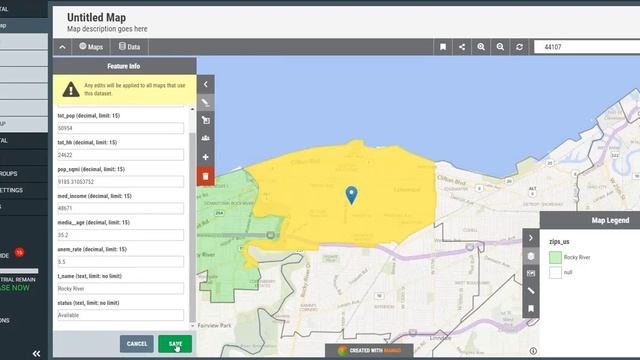Viewport: 640px width, 360px height.
Task: Click the med_income input field
Action: pos(121,208)
